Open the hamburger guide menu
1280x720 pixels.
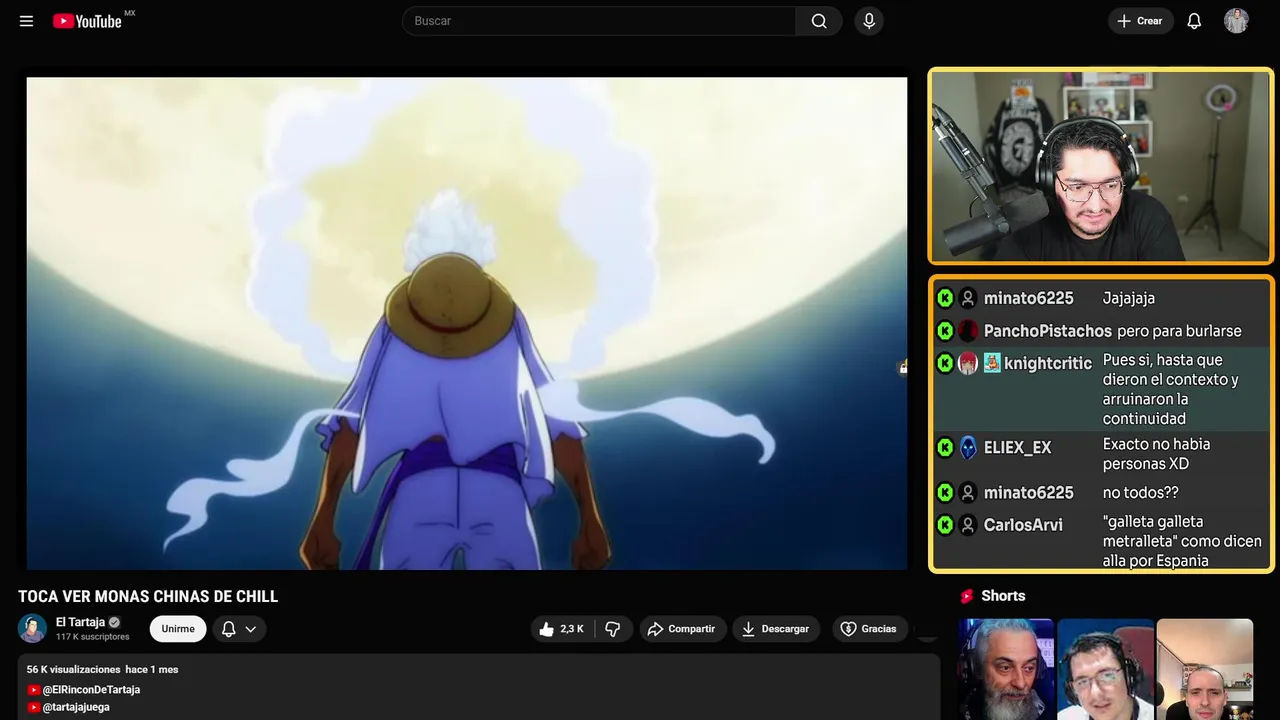tap(26, 21)
